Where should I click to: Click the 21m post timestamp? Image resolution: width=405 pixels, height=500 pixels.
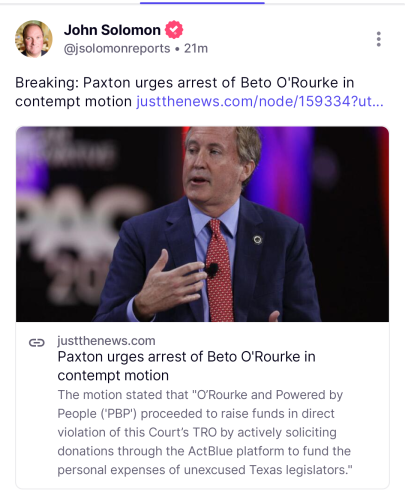click(x=196, y=49)
